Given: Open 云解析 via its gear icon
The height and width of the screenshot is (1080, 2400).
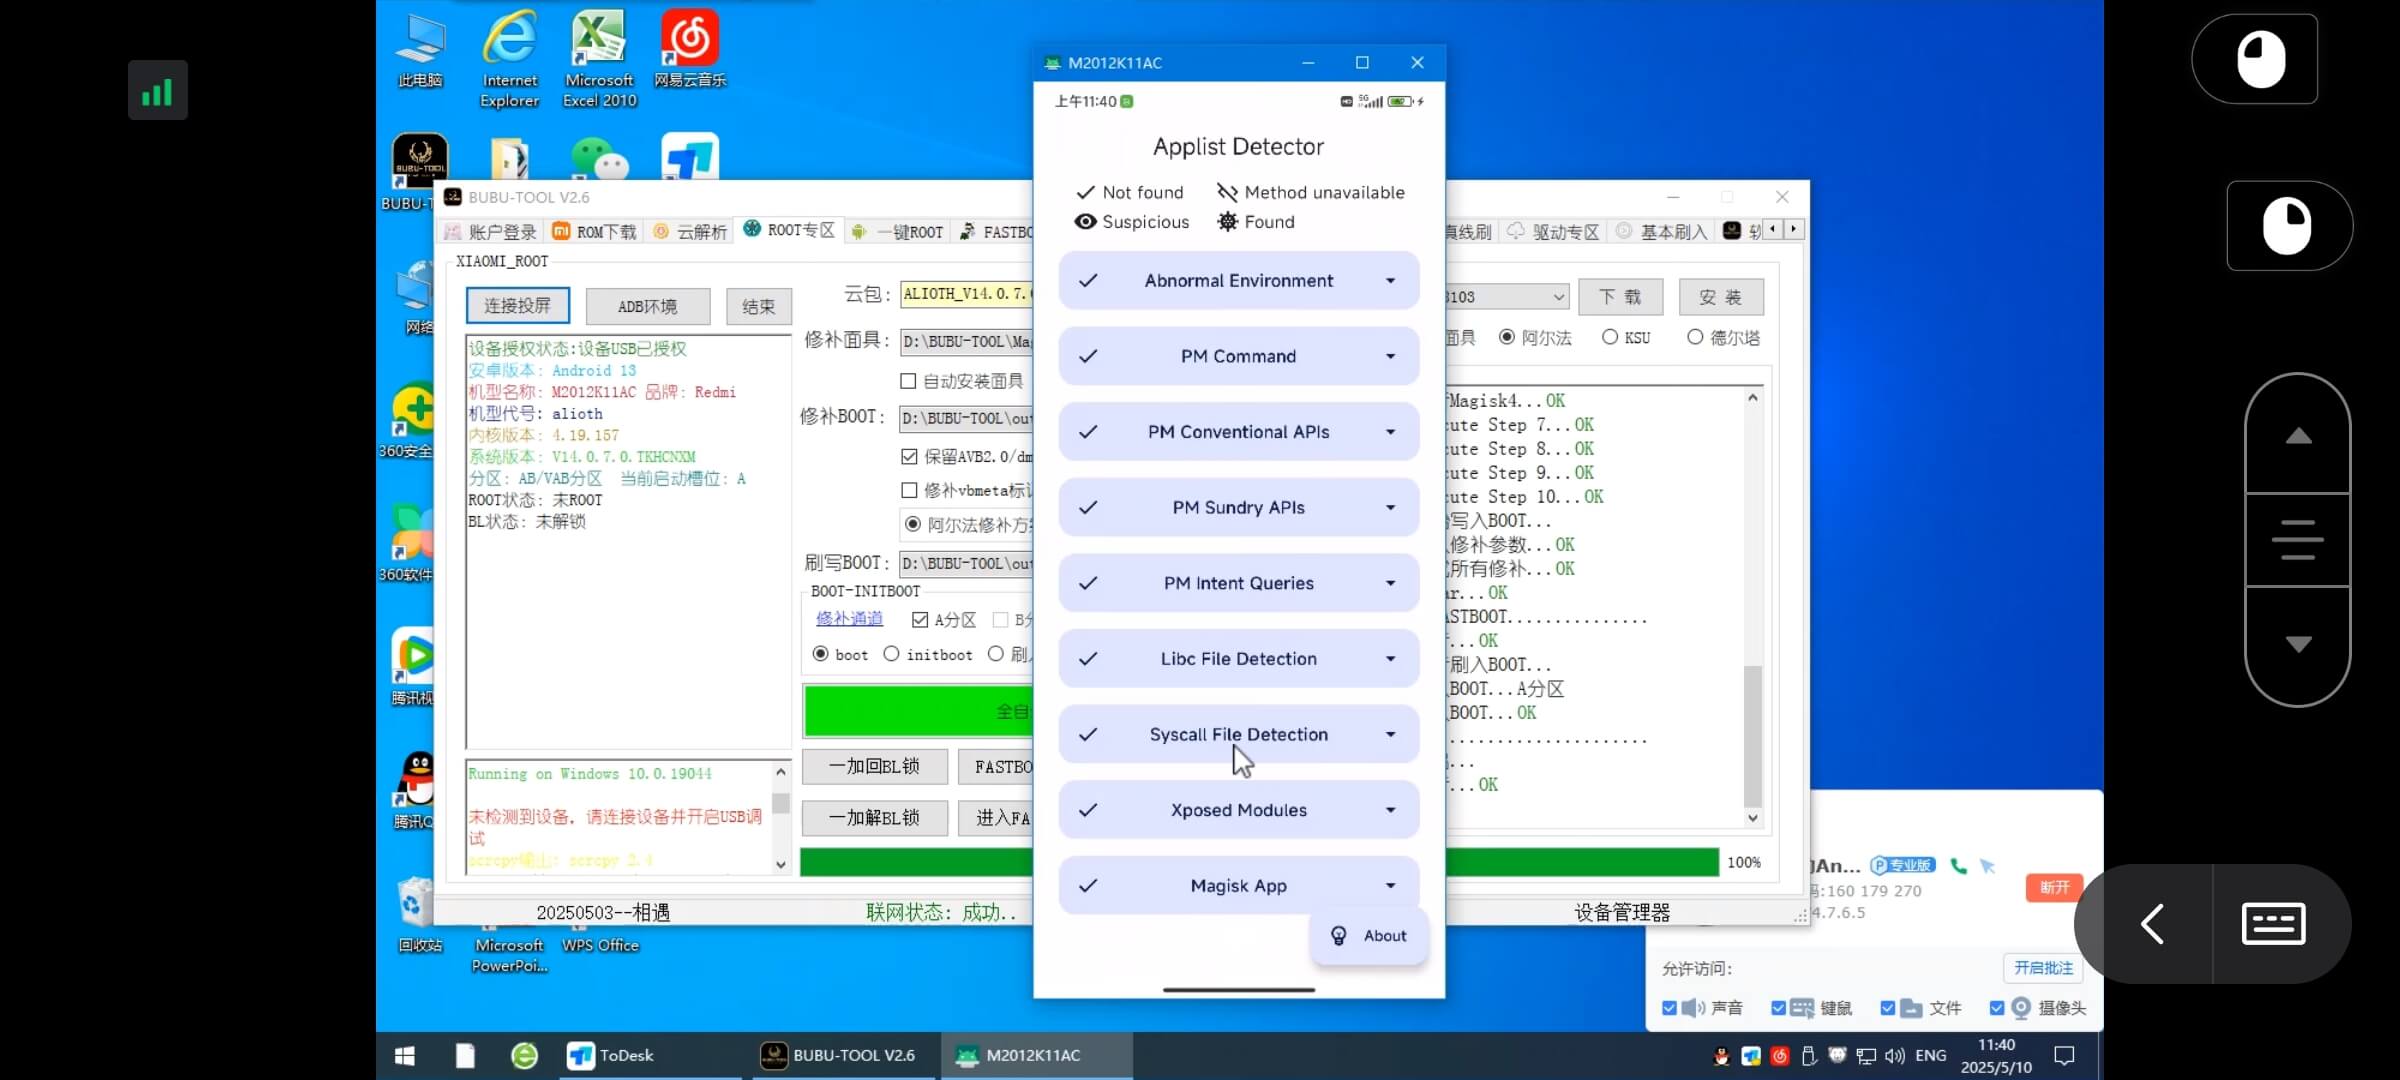Looking at the screenshot, I should click(660, 231).
